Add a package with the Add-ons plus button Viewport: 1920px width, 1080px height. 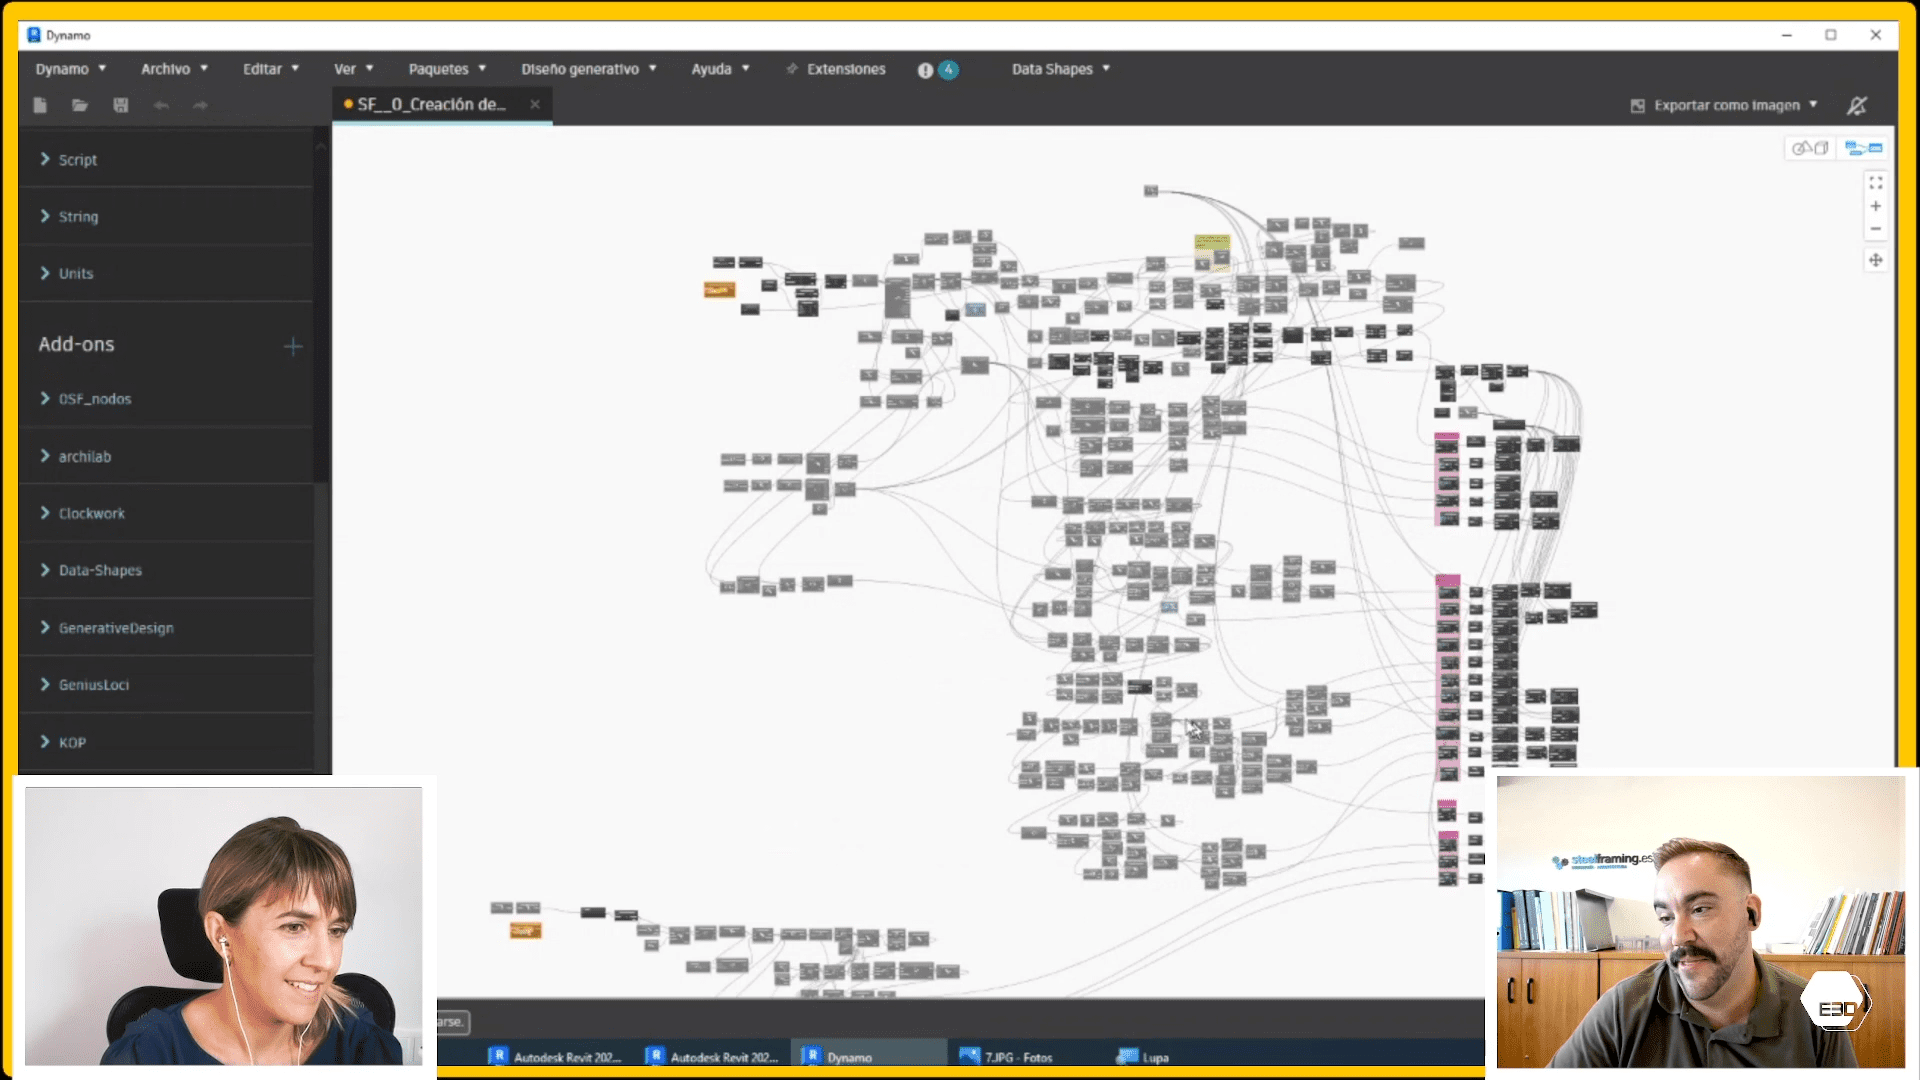click(293, 346)
